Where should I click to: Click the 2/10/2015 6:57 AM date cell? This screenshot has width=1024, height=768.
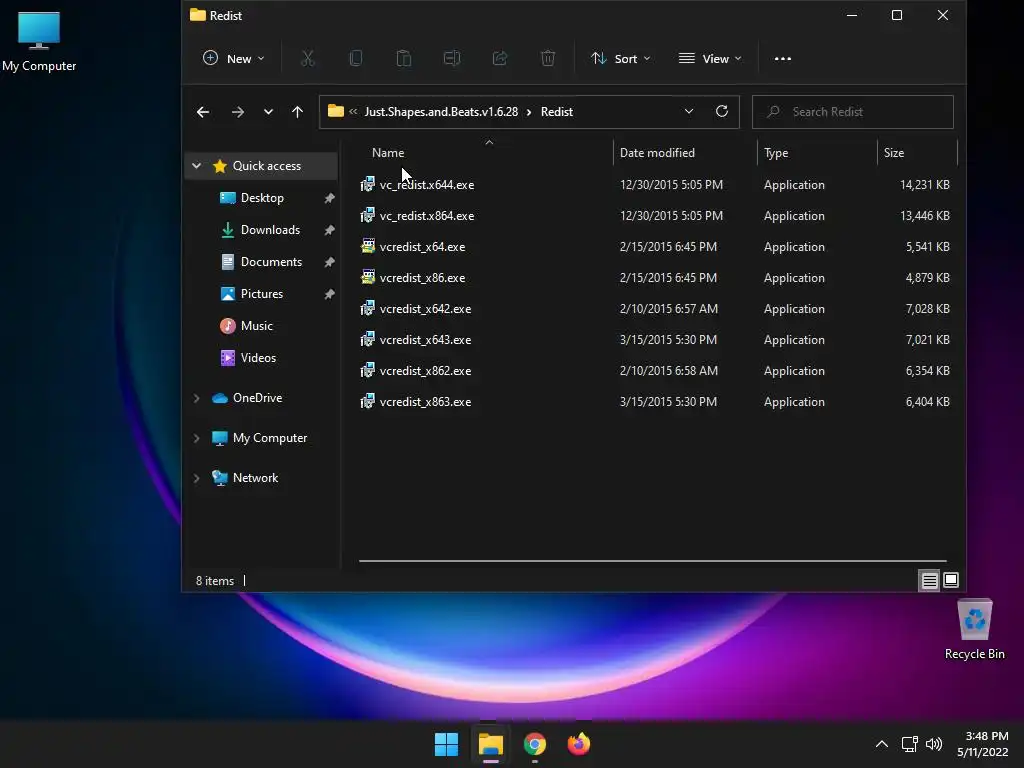point(669,309)
